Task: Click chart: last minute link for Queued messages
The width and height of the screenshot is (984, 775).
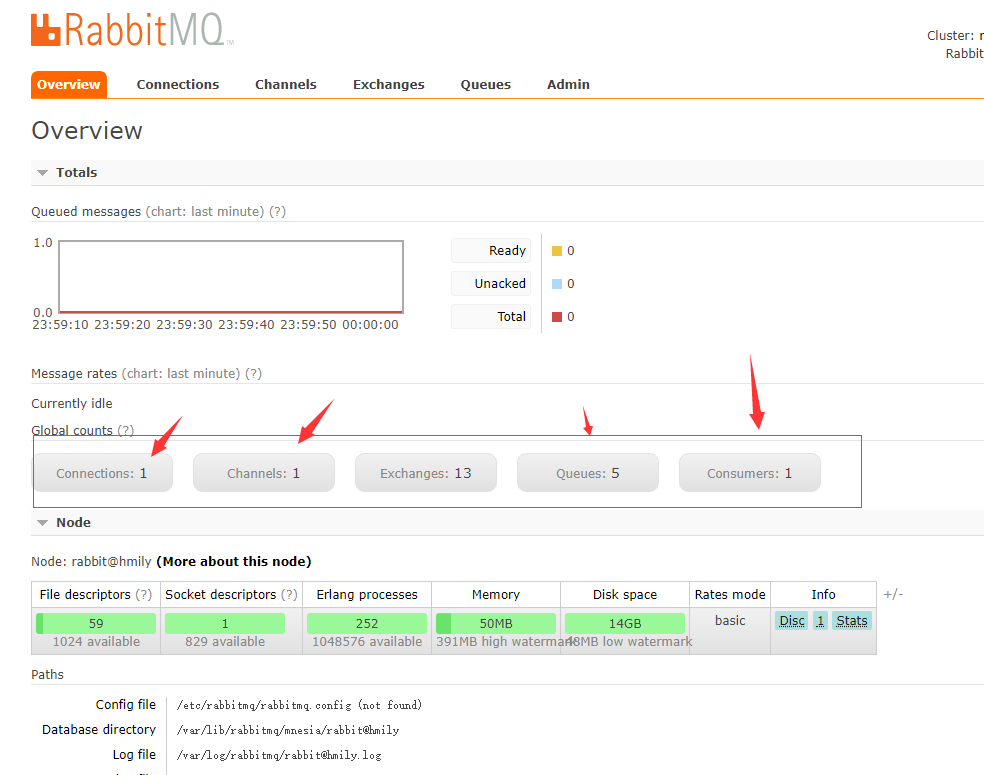Action: coord(205,211)
